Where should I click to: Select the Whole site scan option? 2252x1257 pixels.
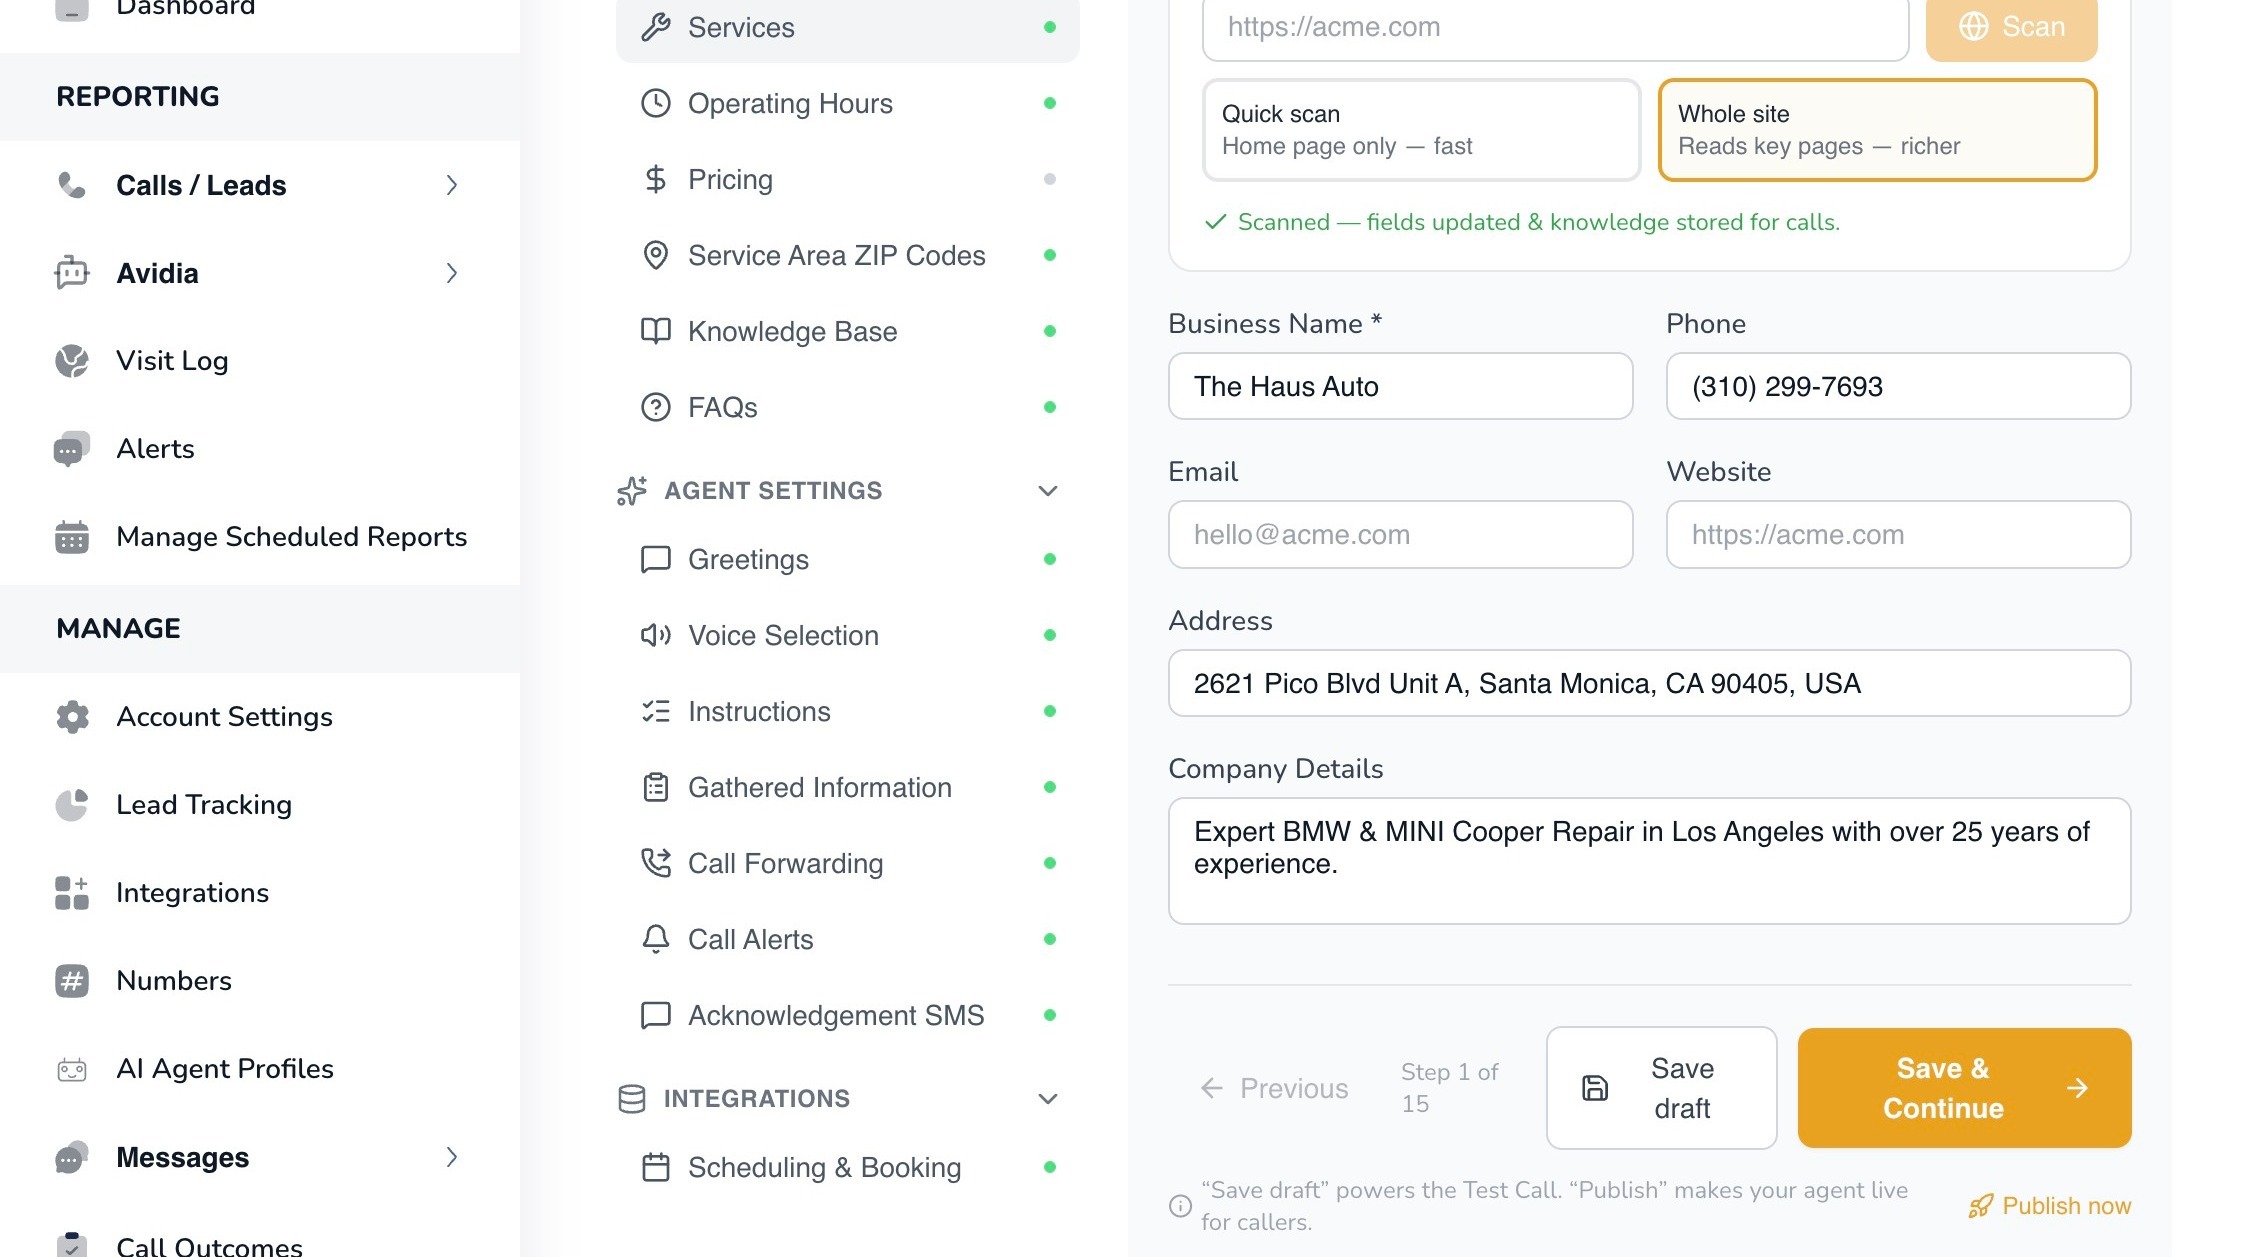pos(1877,130)
